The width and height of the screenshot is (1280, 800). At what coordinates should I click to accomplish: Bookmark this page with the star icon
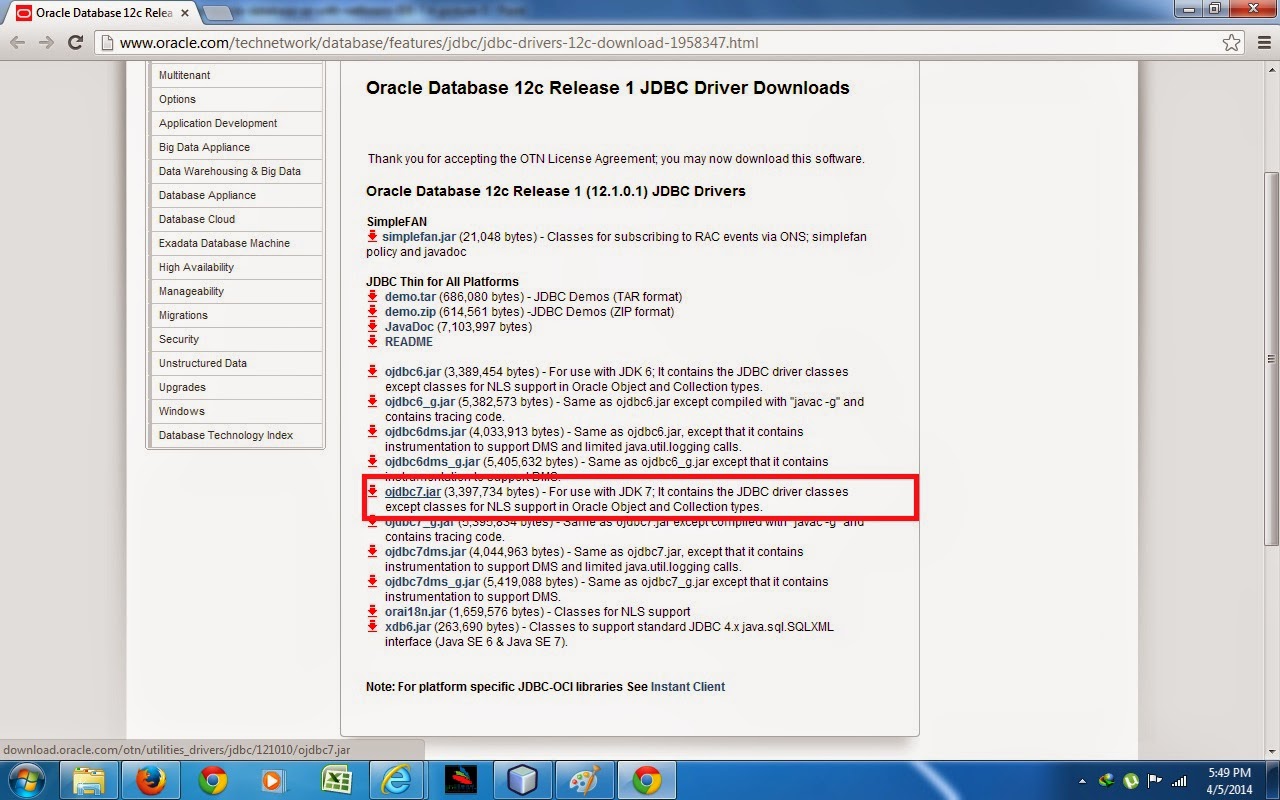(1232, 43)
